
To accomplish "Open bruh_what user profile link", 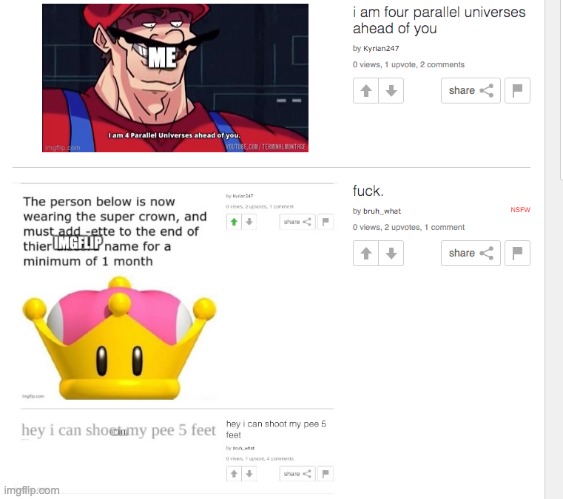I will coord(382,211).
